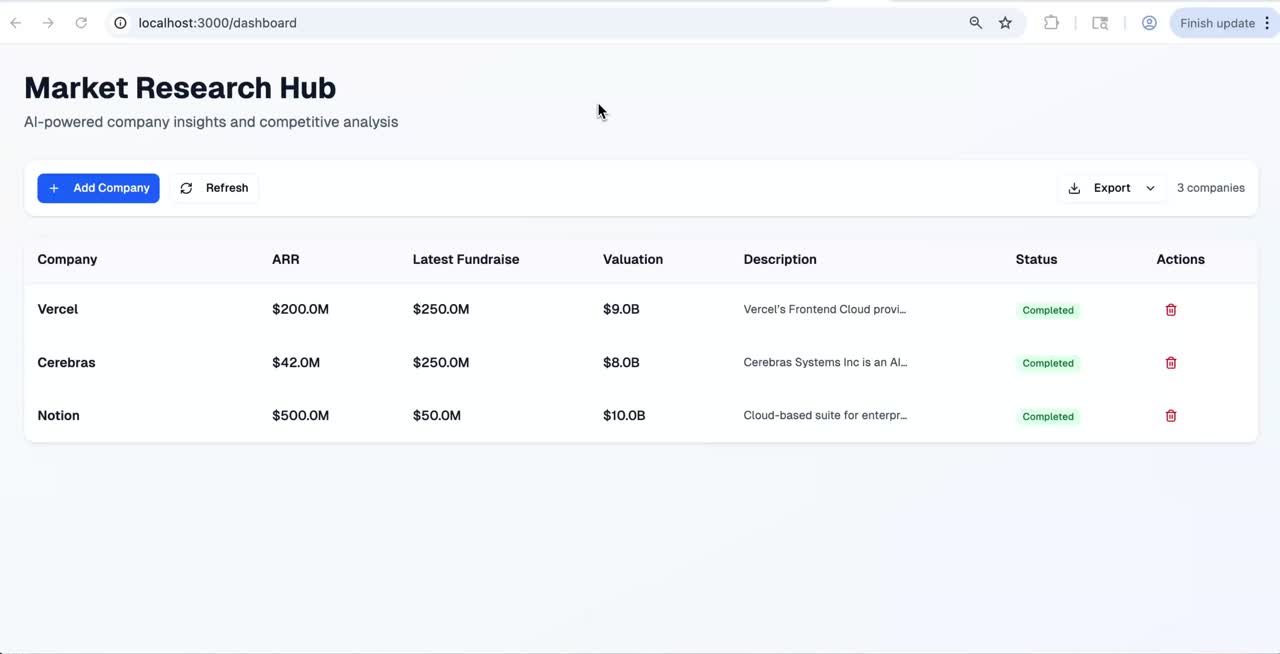Screen dimensions: 1280x654
Task: Open the browser three-dot menu
Action: (x=1269, y=23)
